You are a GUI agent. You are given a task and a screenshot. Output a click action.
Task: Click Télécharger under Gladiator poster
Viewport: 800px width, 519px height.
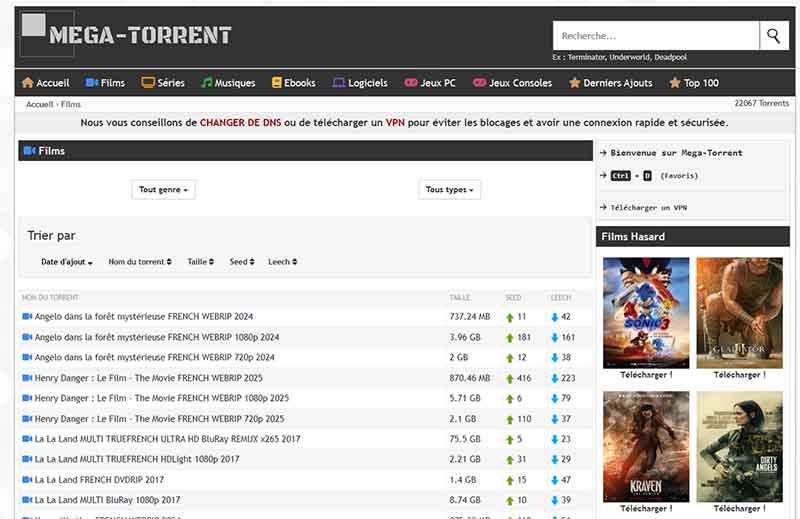click(x=739, y=375)
